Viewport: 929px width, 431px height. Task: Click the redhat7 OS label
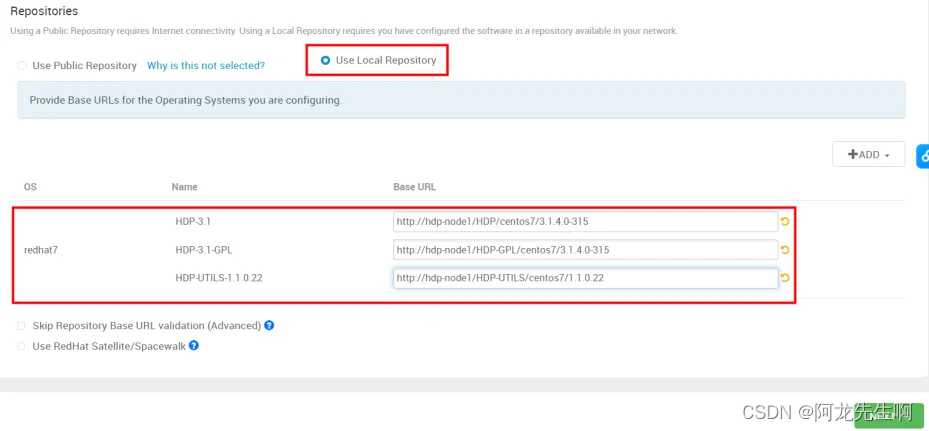tap(41, 250)
